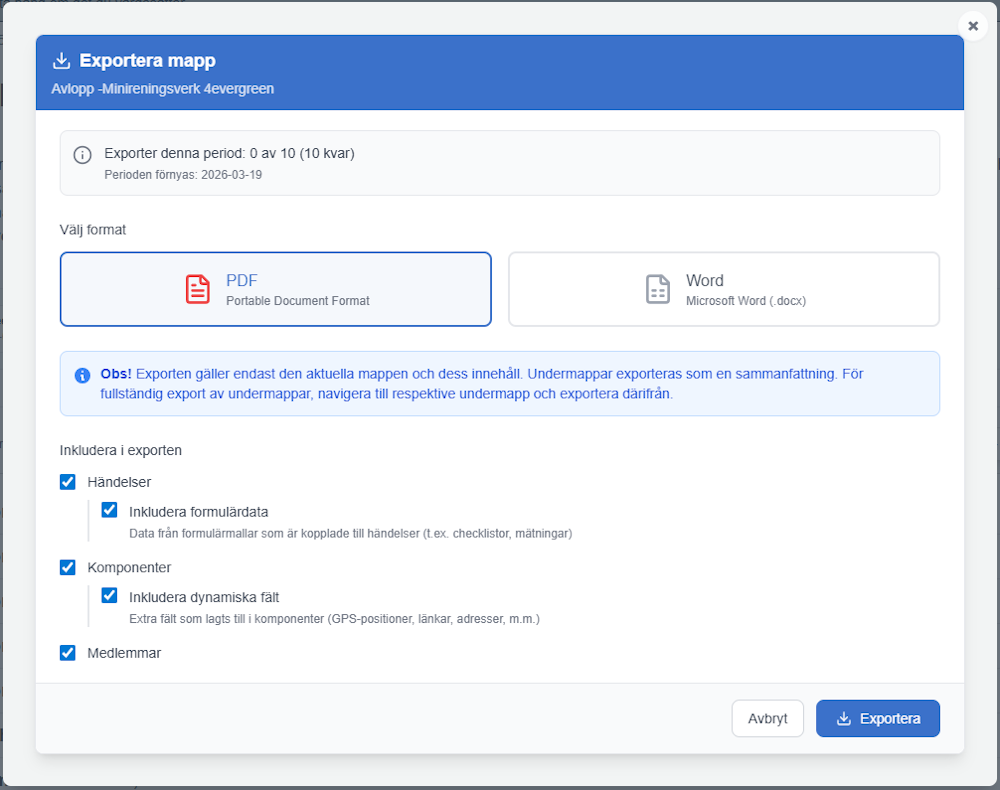Image resolution: width=1000 pixels, height=790 pixels.
Task: Click 'Perioden förnyas: 2026-03-19' text
Action: coord(183,175)
